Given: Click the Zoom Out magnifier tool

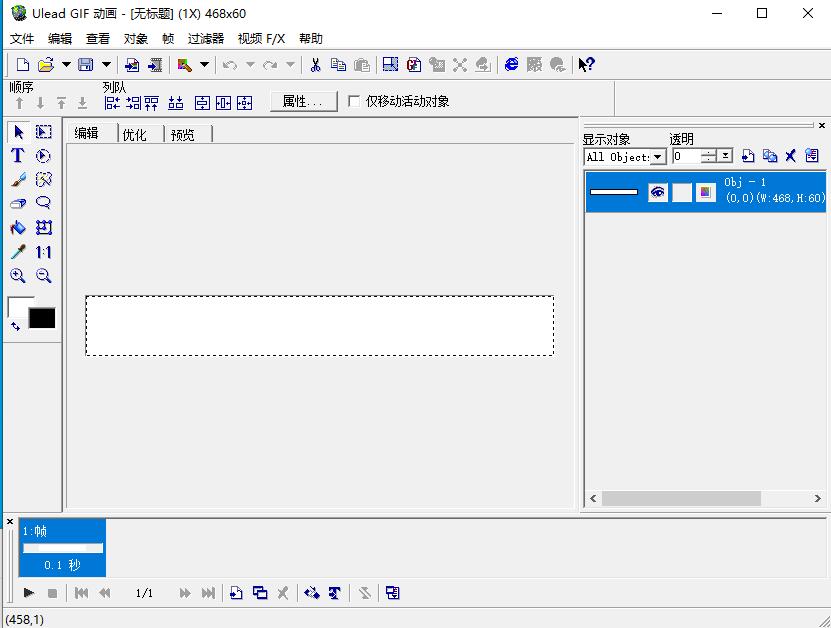Looking at the screenshot, I should [43, 276].
